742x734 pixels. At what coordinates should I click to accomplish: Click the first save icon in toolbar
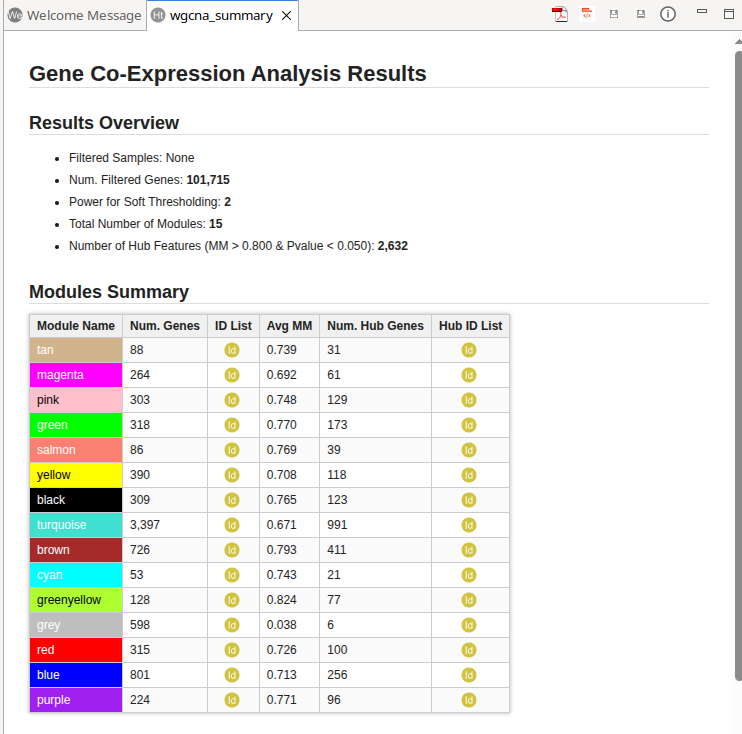pos(614,14)
